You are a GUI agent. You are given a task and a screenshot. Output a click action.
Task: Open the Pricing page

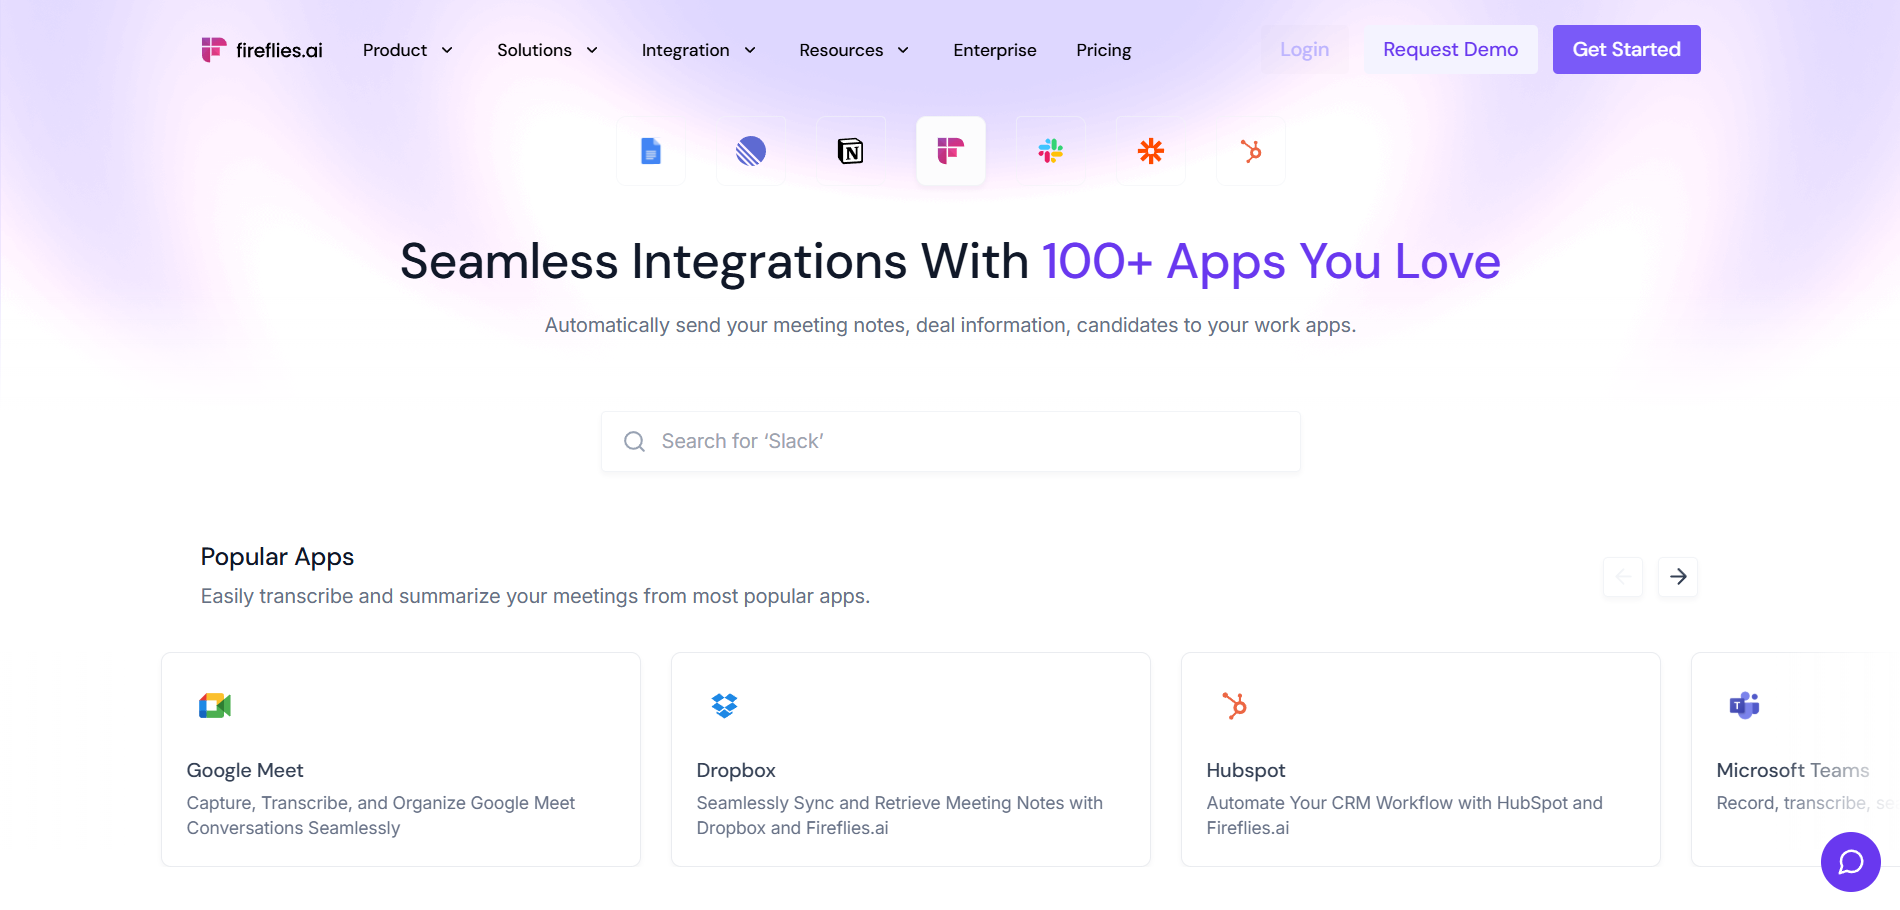(x=1104, y=50)
